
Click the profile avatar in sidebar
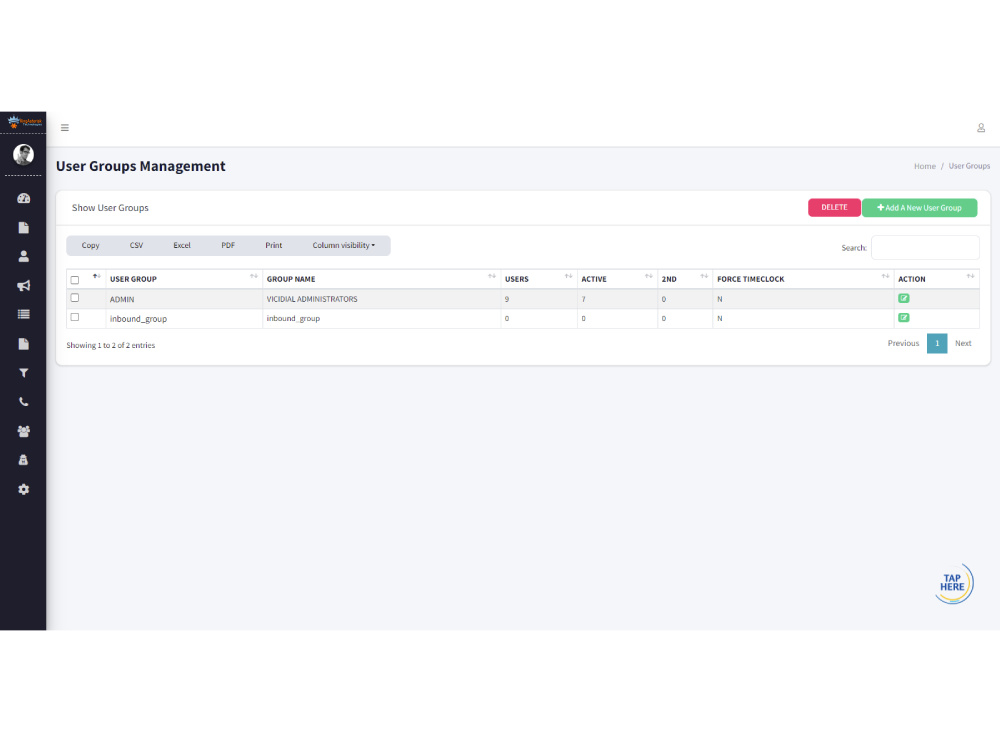pos(24,154)
